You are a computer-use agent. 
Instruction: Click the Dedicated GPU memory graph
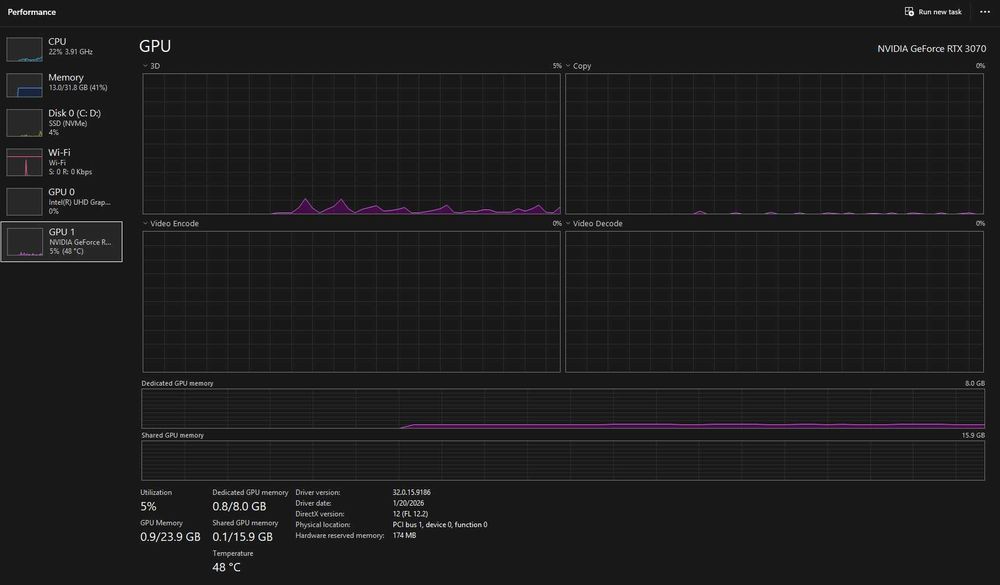point(563,408)
